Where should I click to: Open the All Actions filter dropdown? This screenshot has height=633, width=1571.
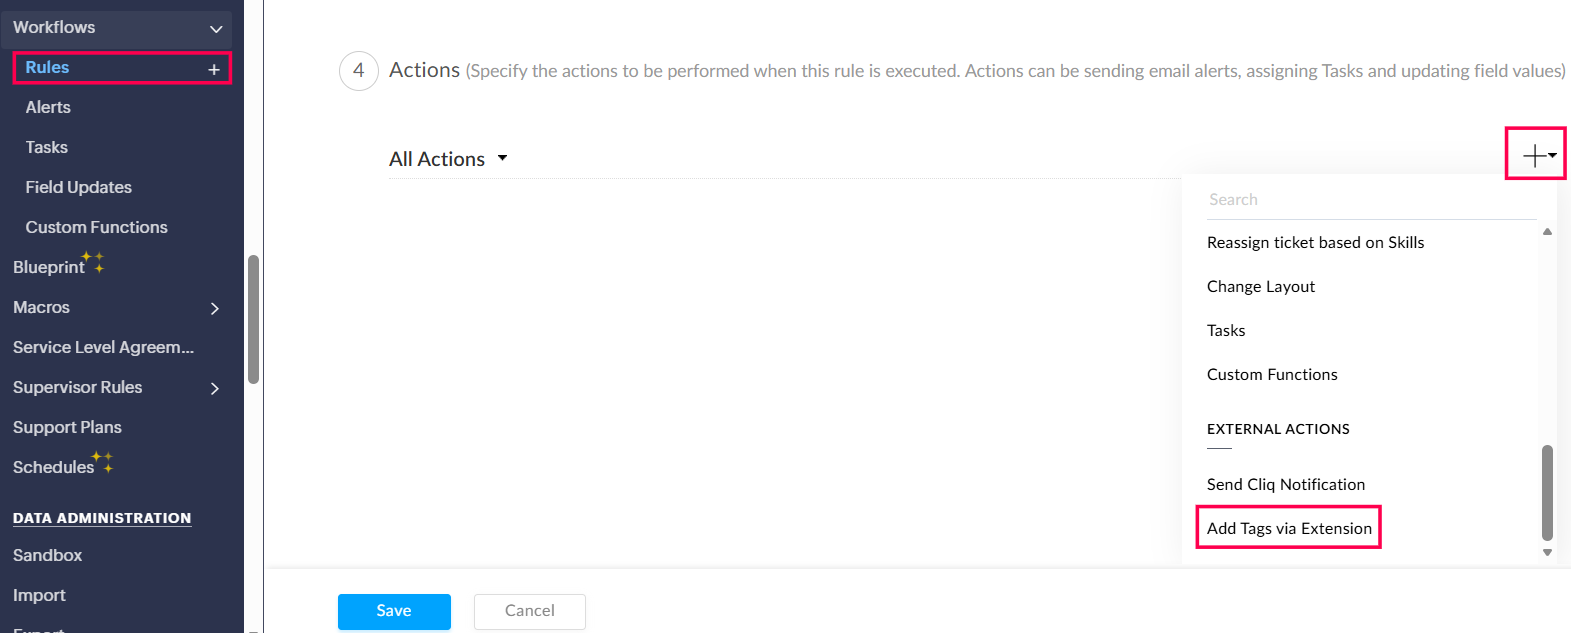449,159
